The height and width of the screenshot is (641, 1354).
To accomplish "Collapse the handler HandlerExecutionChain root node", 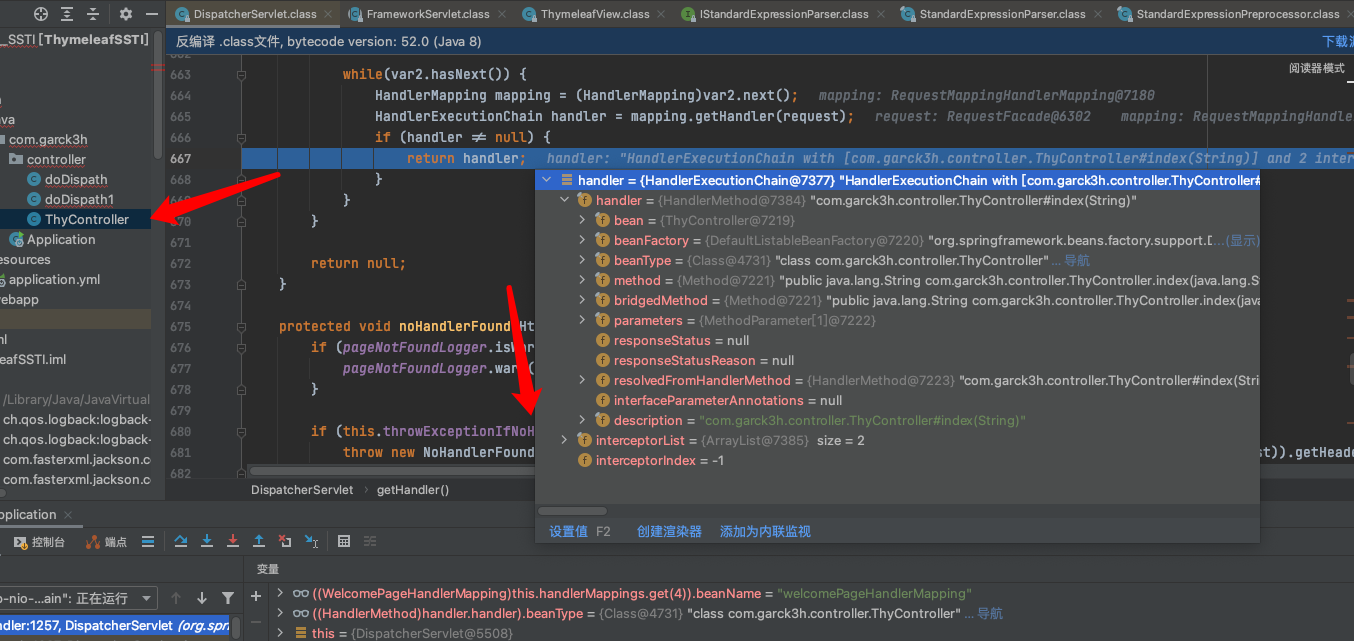I will click(546, 180).
